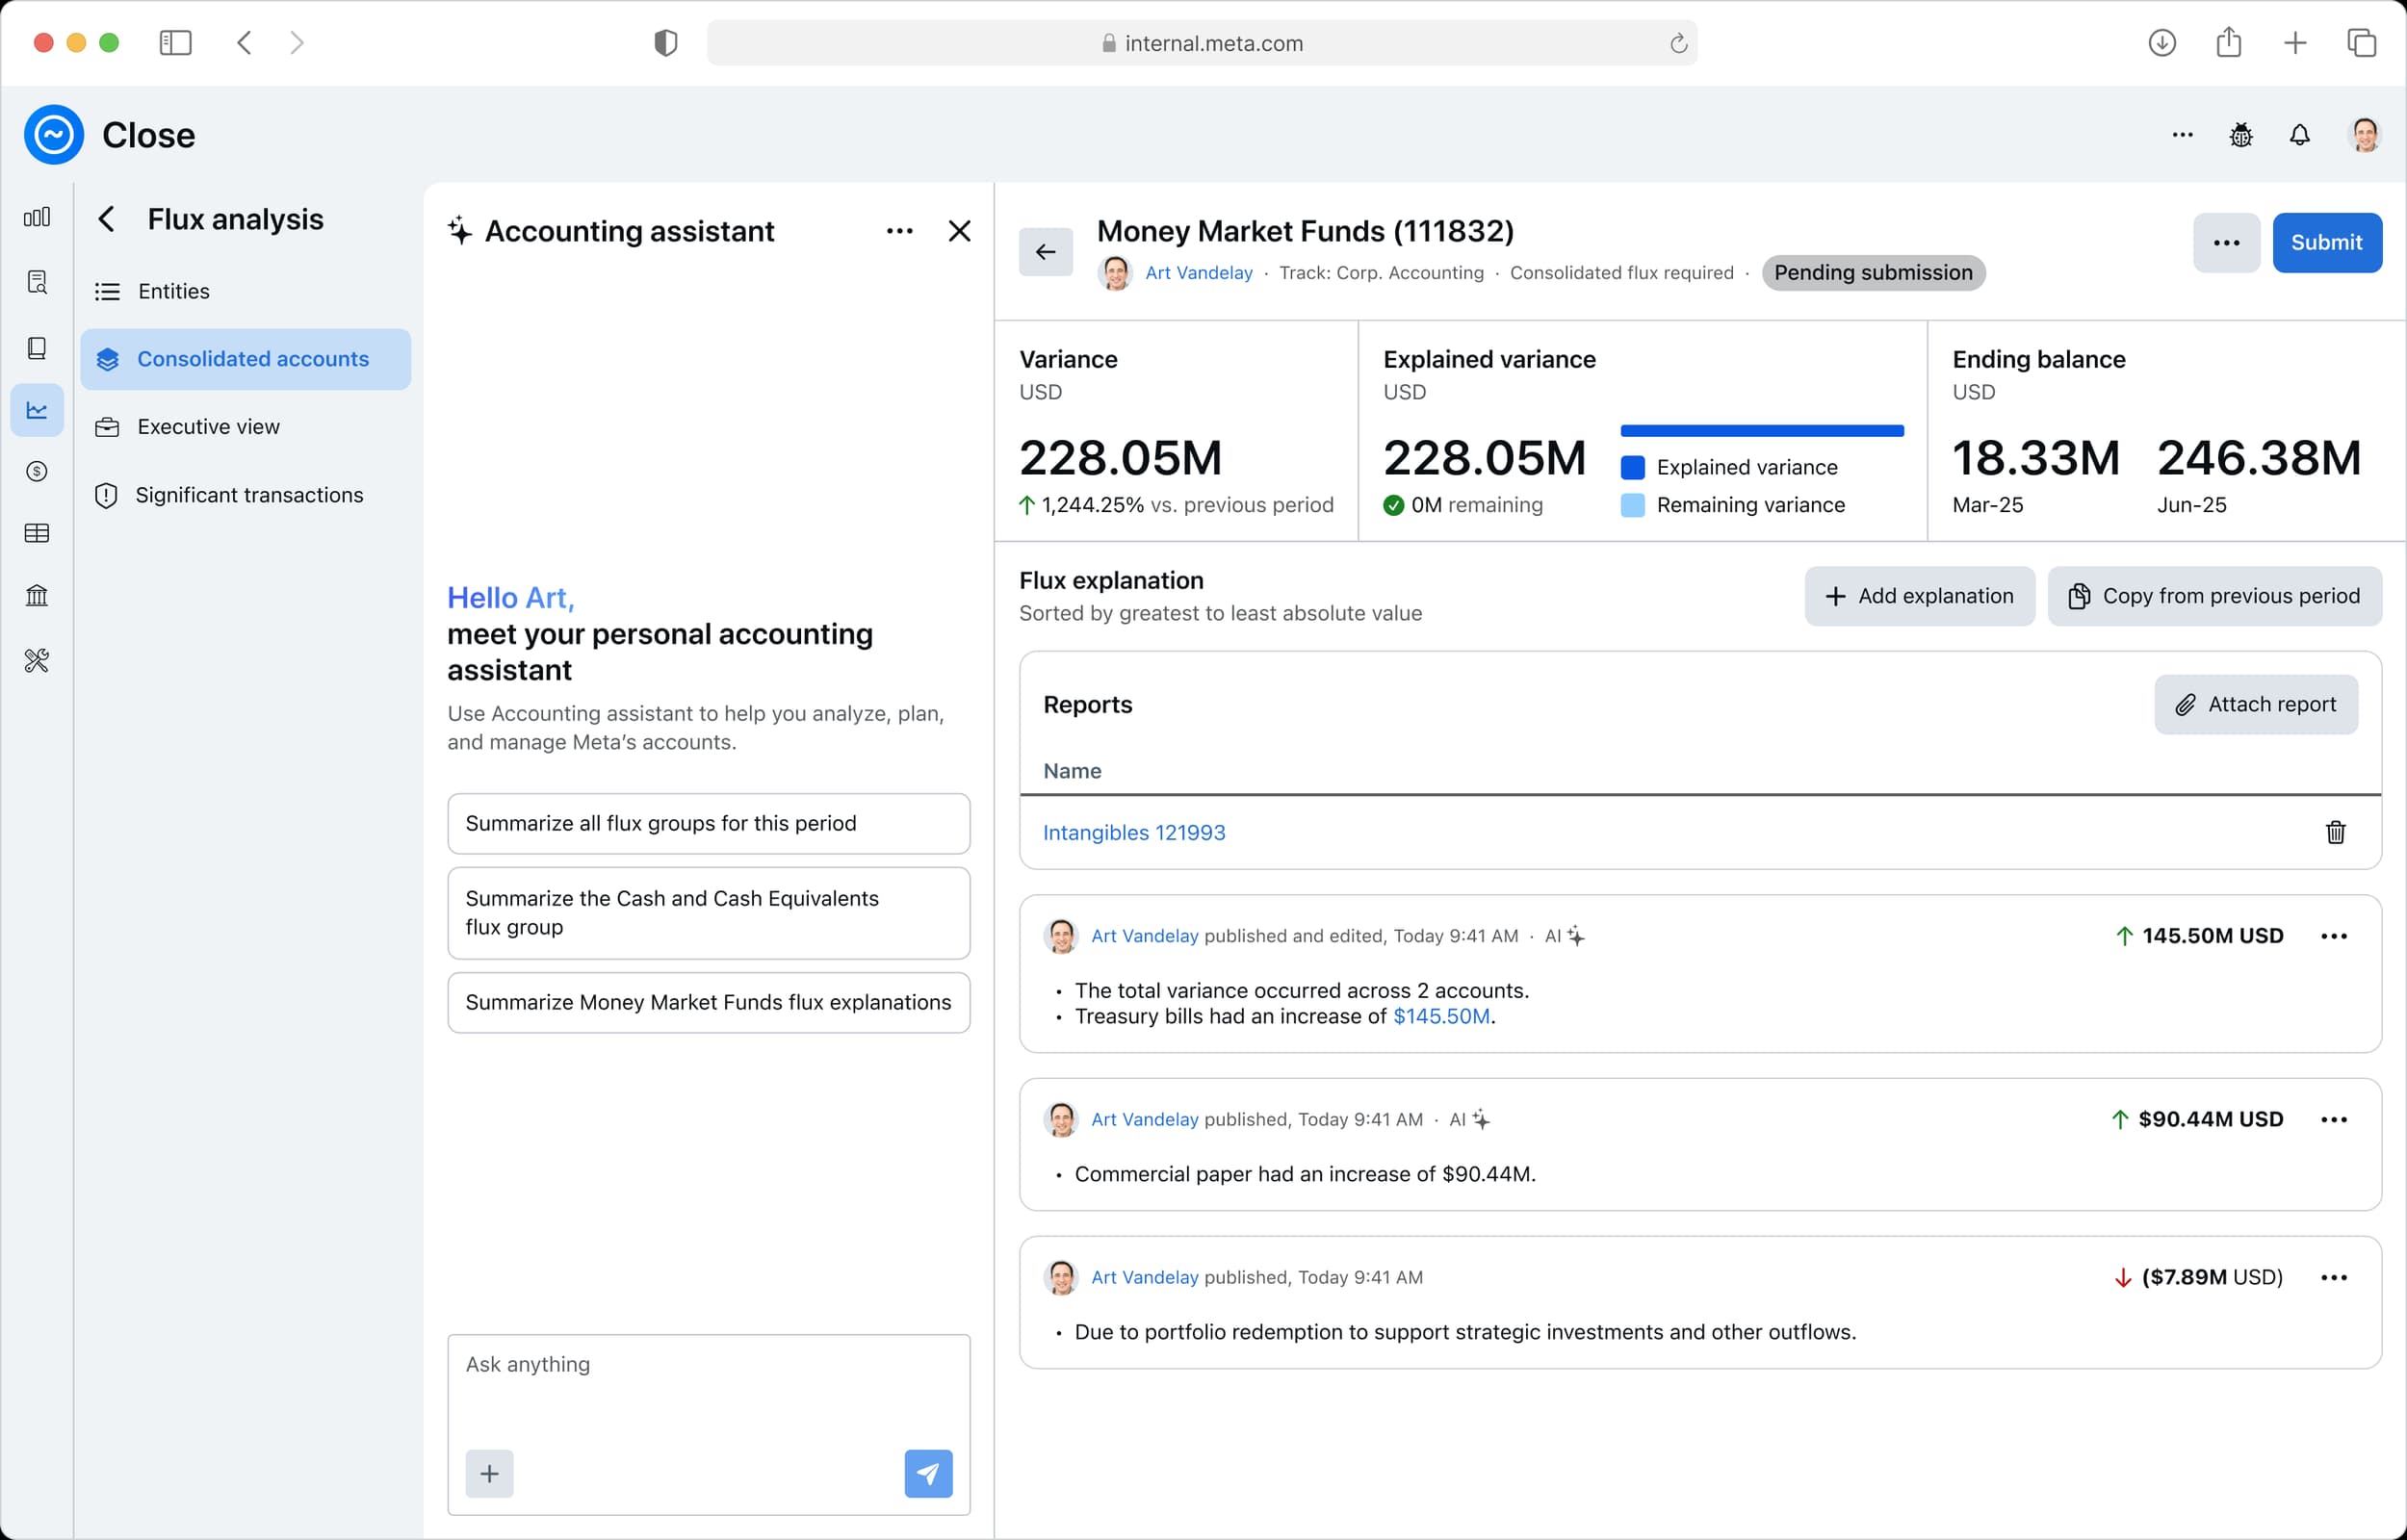Delete the Intangibles 121993 report
2407x1540 pixels.
[x=2336, y=832]
